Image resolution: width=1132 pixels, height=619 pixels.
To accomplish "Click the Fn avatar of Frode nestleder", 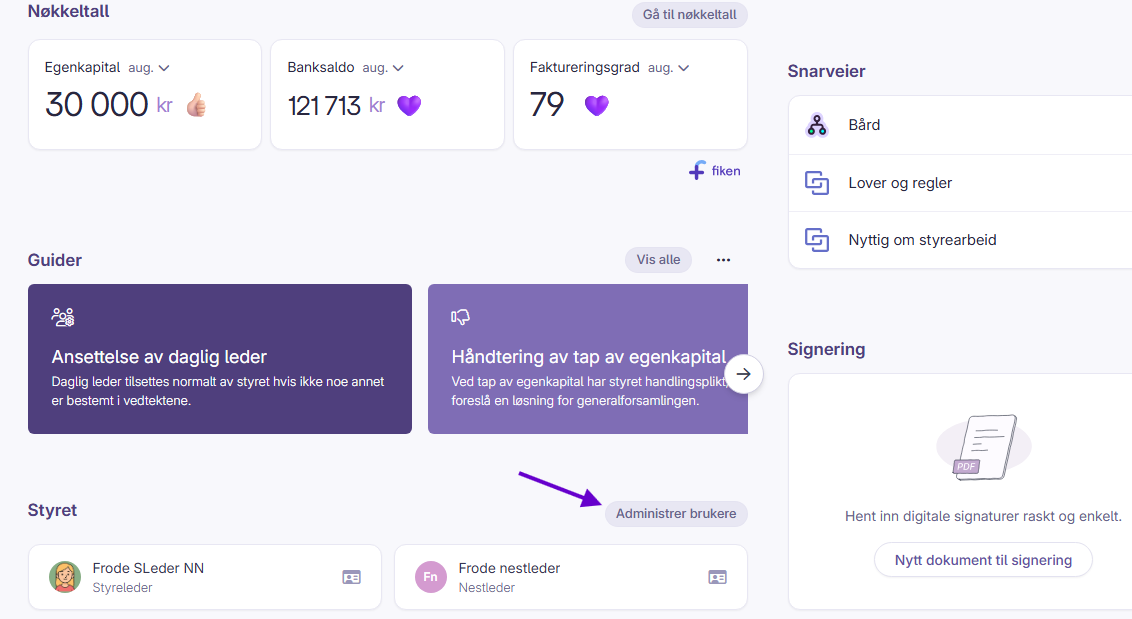I will (x=430, y=577).
